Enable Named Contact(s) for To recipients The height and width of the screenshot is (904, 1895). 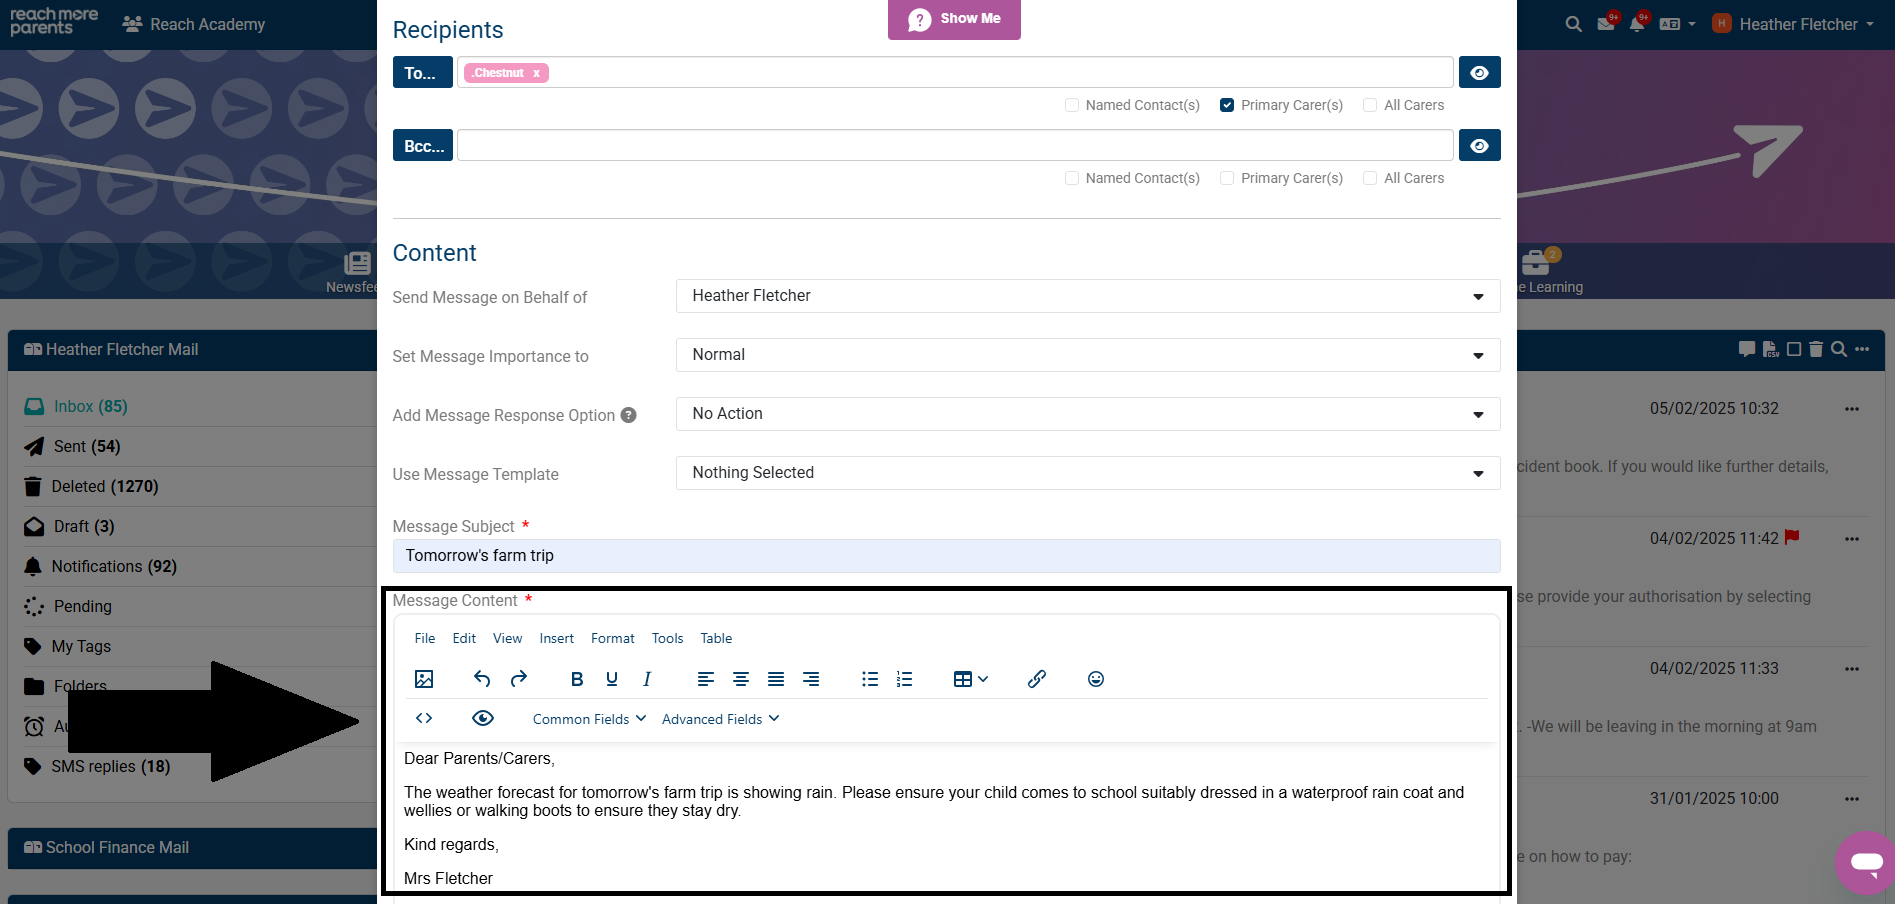[1071, 104]
